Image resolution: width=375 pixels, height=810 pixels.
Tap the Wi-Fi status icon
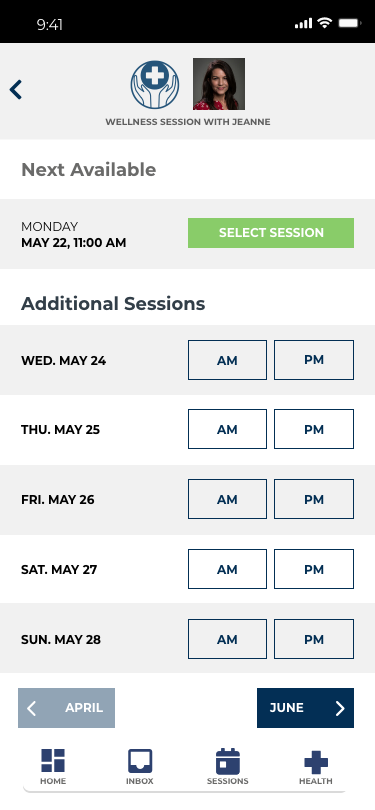coord(324,23)
